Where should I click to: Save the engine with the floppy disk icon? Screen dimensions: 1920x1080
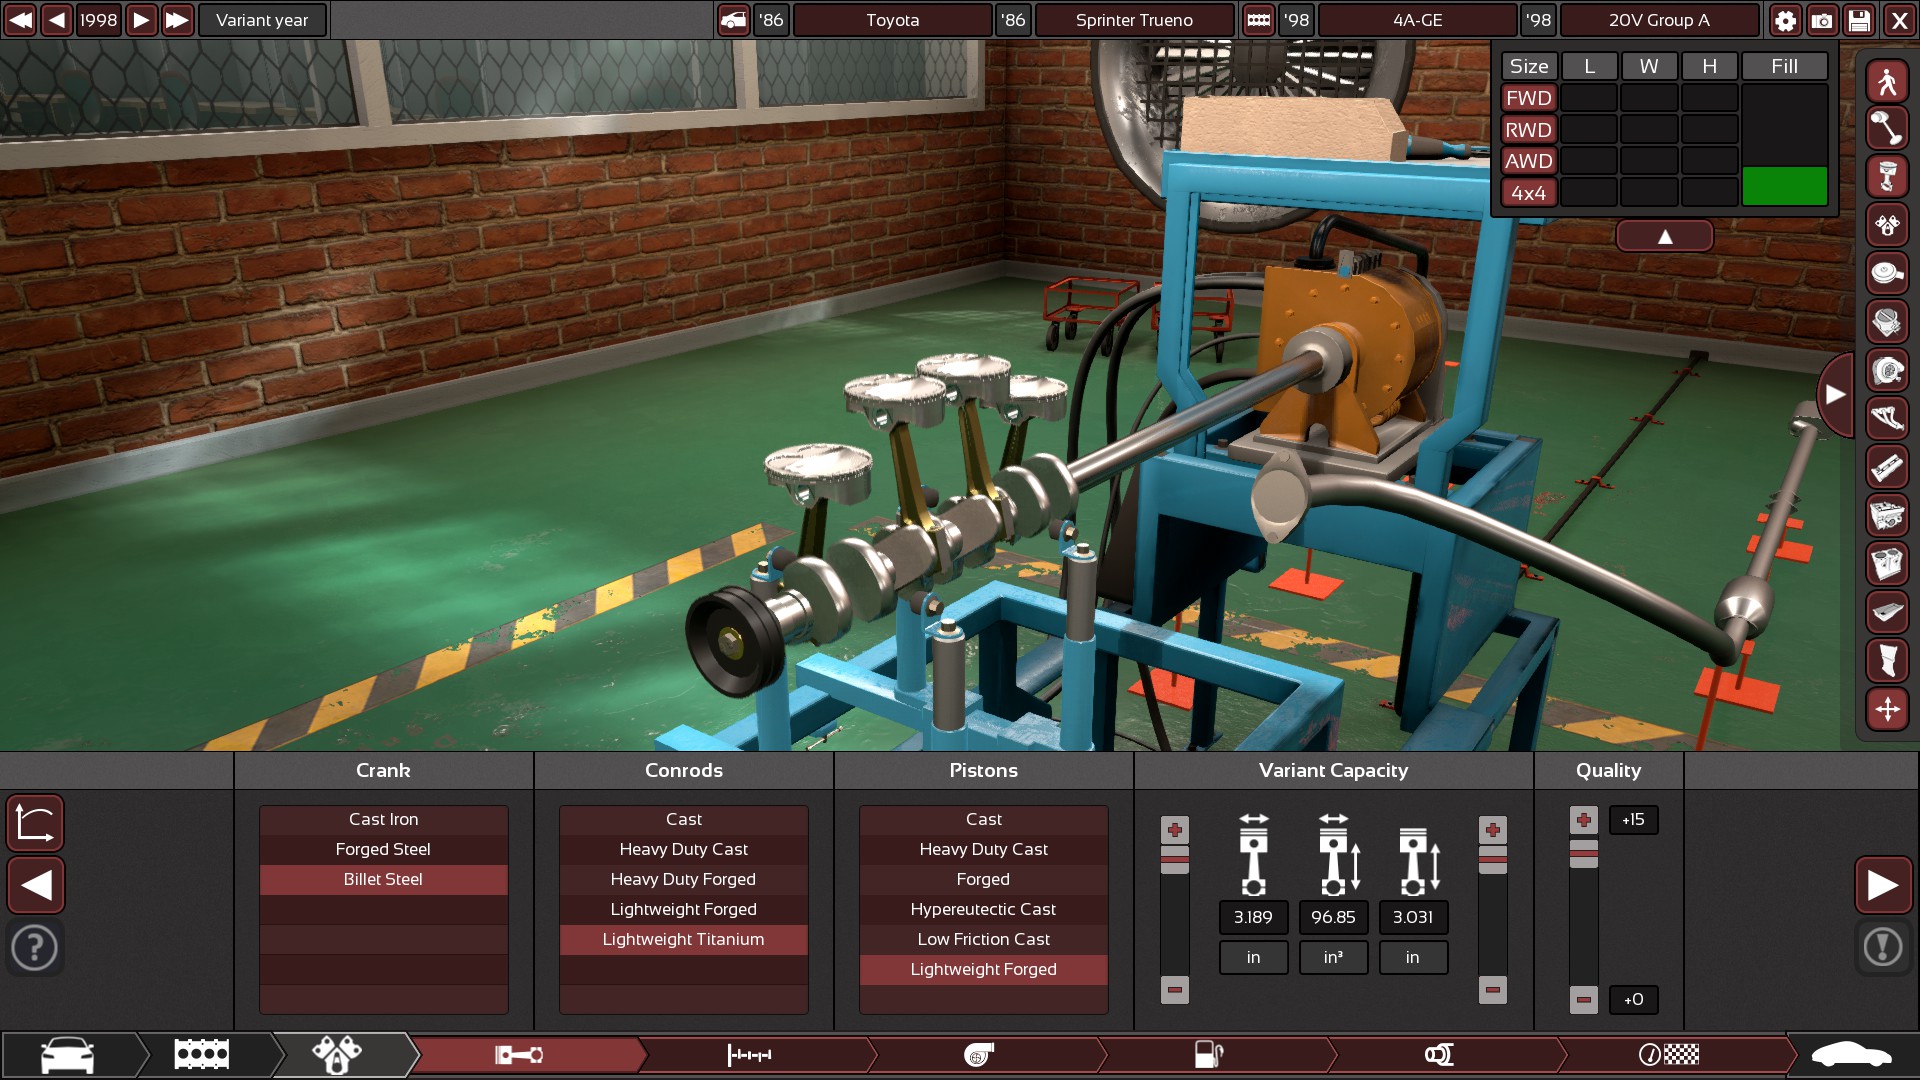point(1860,20)
